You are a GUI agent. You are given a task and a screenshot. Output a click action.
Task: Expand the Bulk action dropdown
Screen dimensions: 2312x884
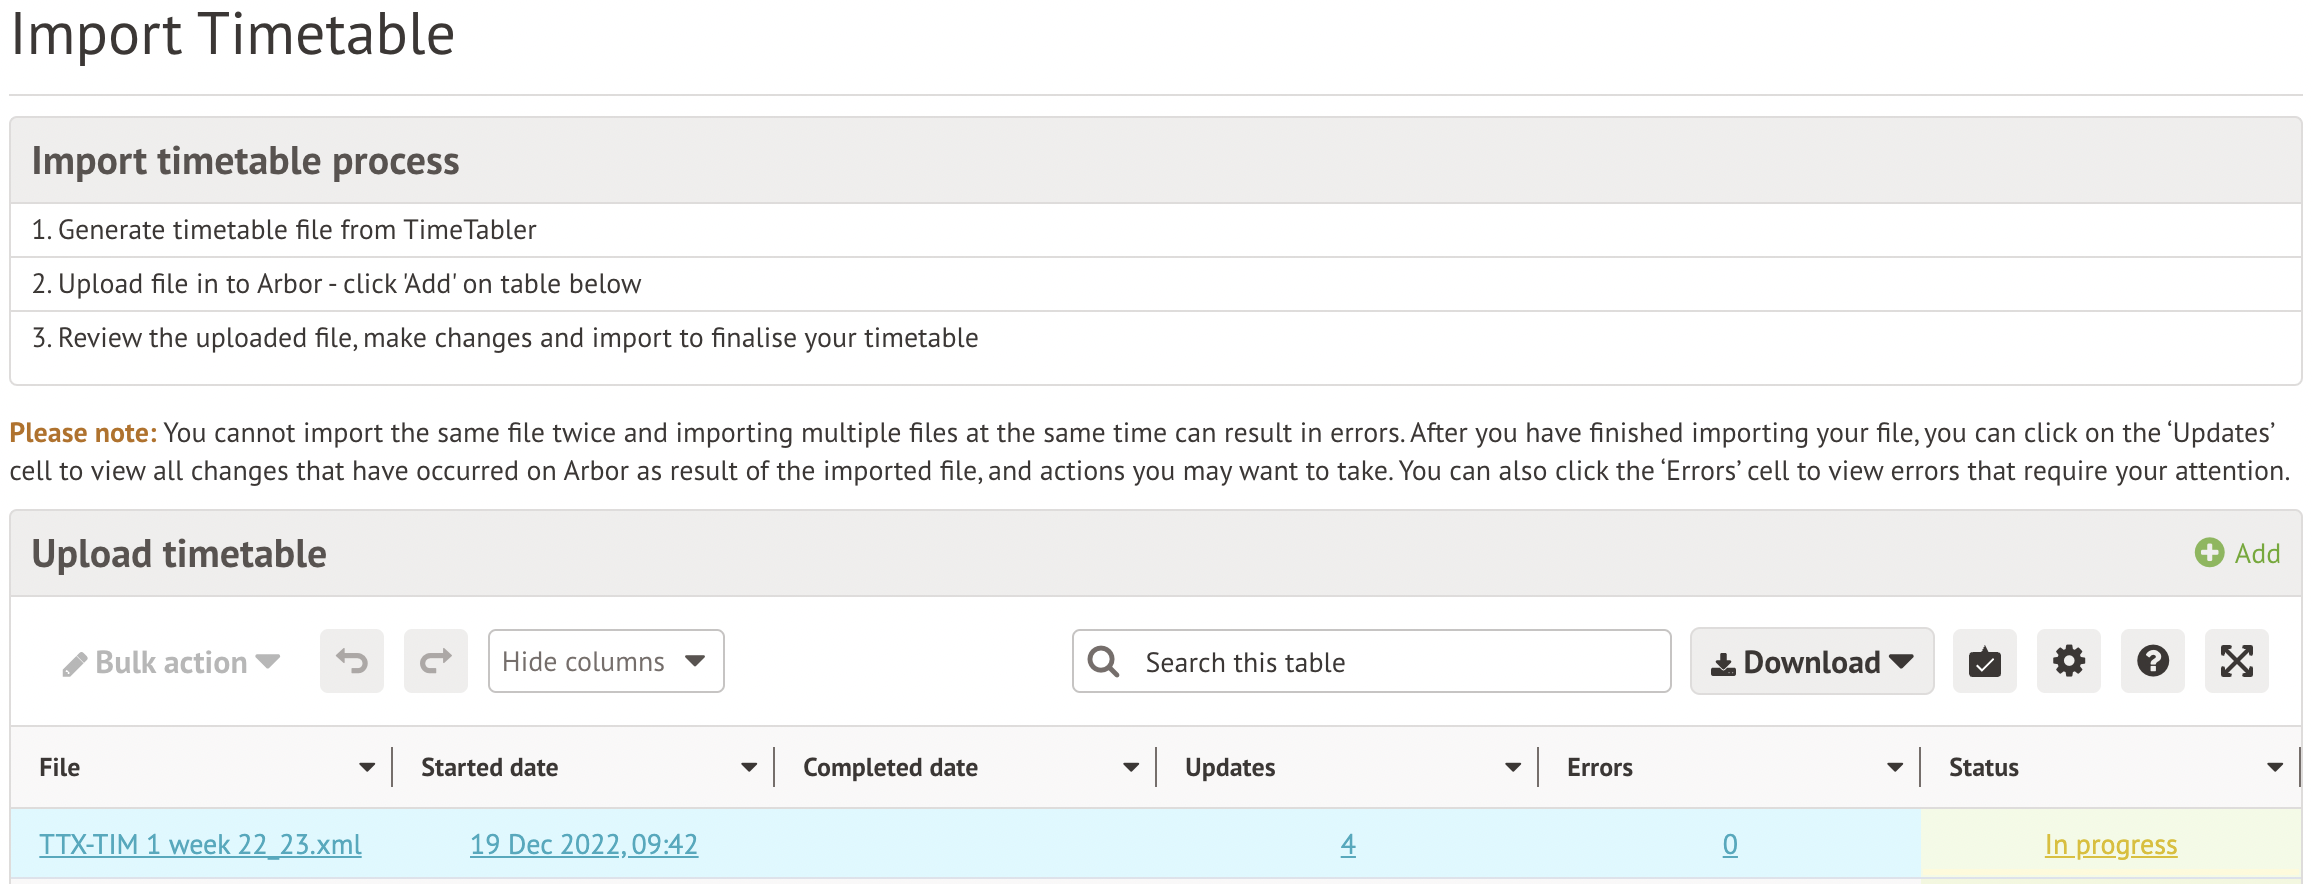(x=171, y=662)
